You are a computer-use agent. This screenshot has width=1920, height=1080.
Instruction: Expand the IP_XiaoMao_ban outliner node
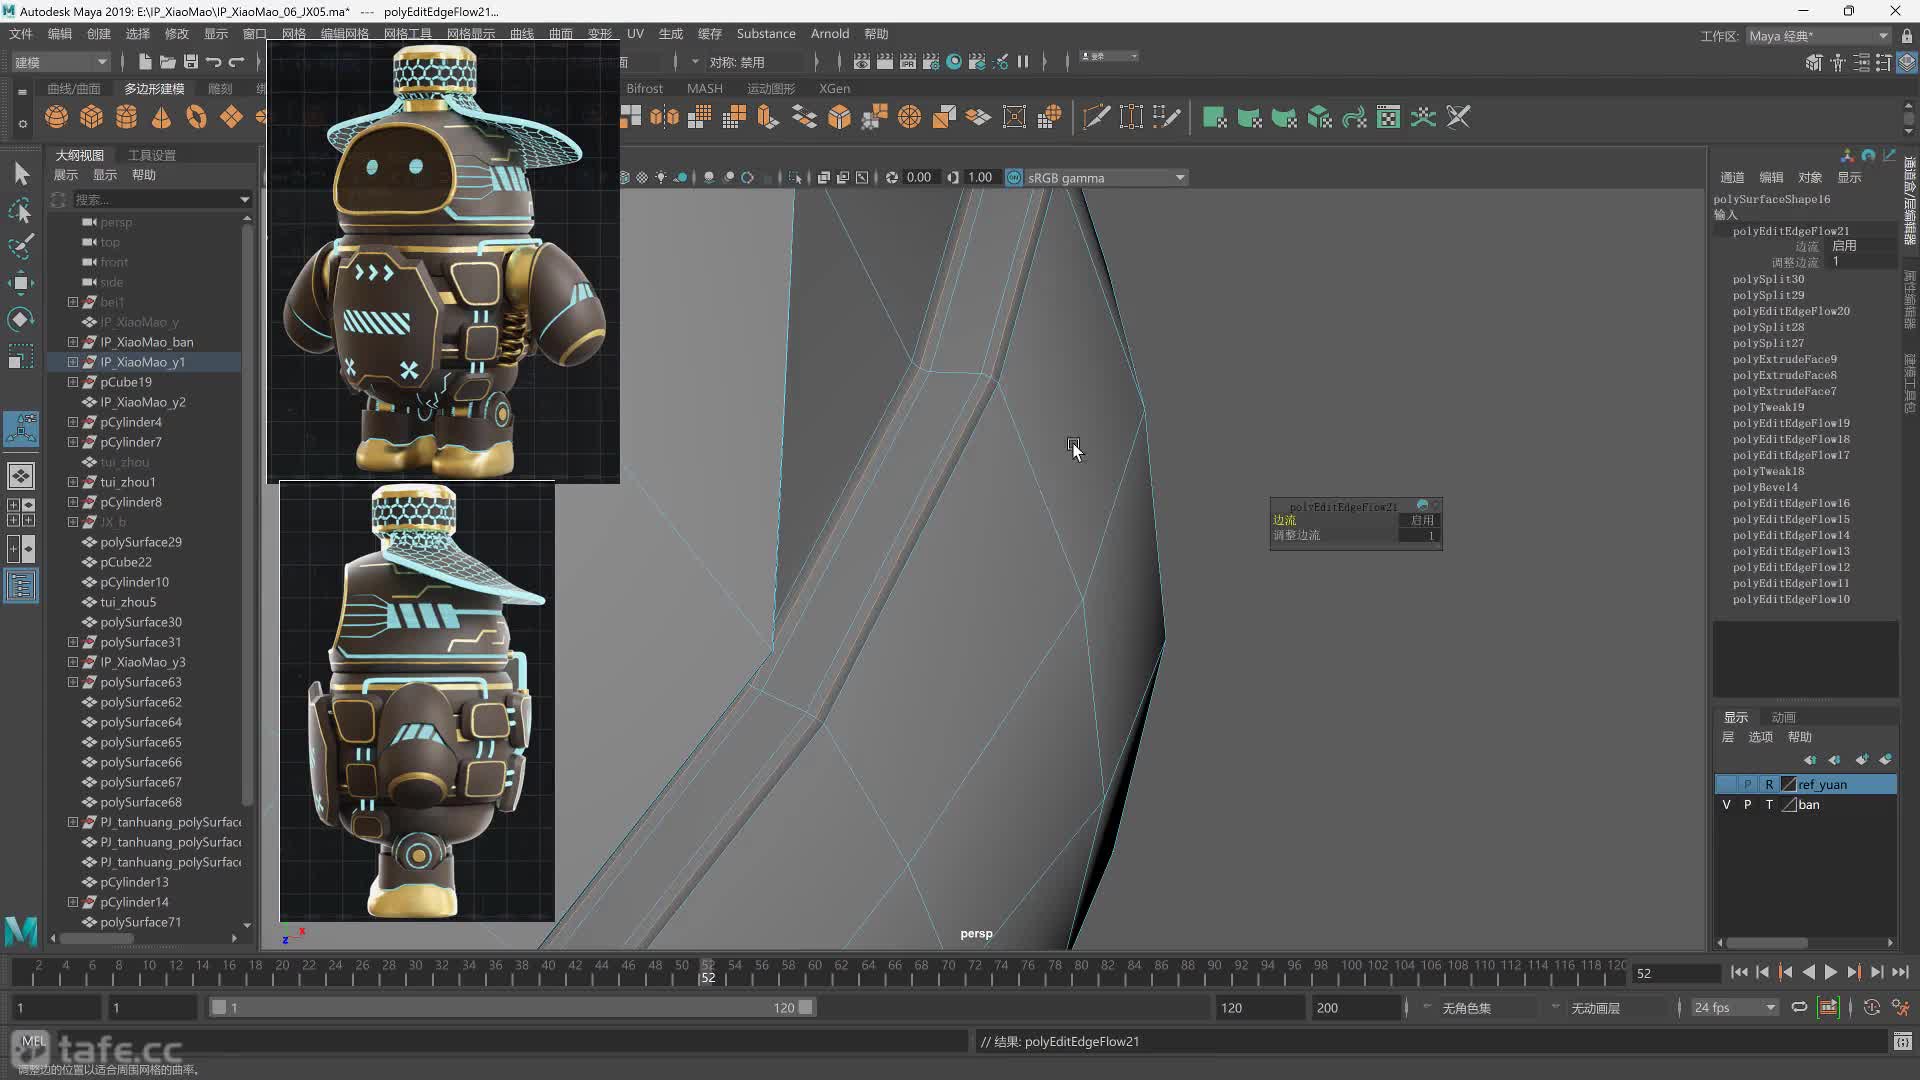pos(72,342)
